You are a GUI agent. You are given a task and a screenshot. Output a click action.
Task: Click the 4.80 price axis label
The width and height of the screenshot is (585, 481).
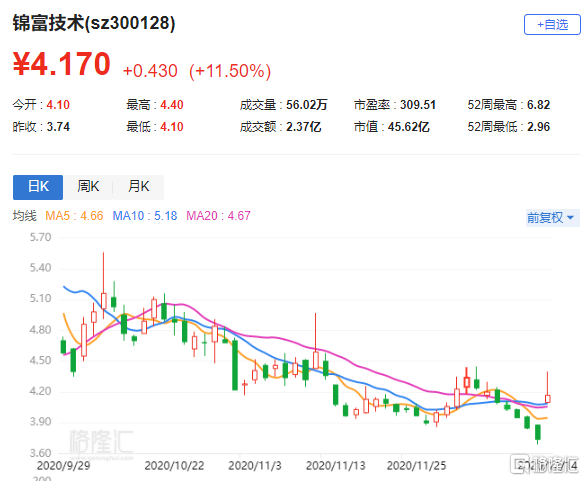pyautogui.click(x=40, y=330)
